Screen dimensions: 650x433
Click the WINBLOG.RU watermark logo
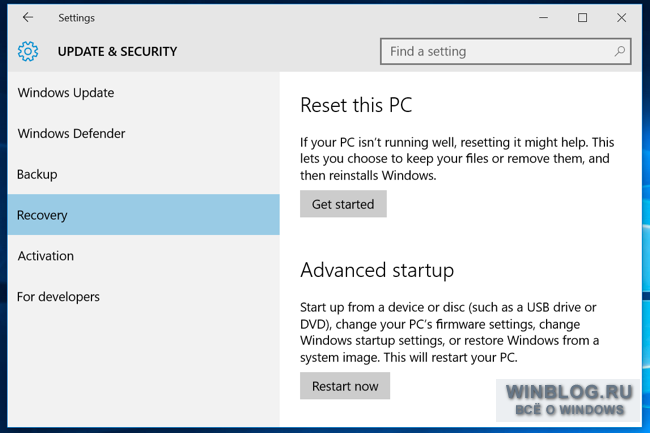[569, 400]
